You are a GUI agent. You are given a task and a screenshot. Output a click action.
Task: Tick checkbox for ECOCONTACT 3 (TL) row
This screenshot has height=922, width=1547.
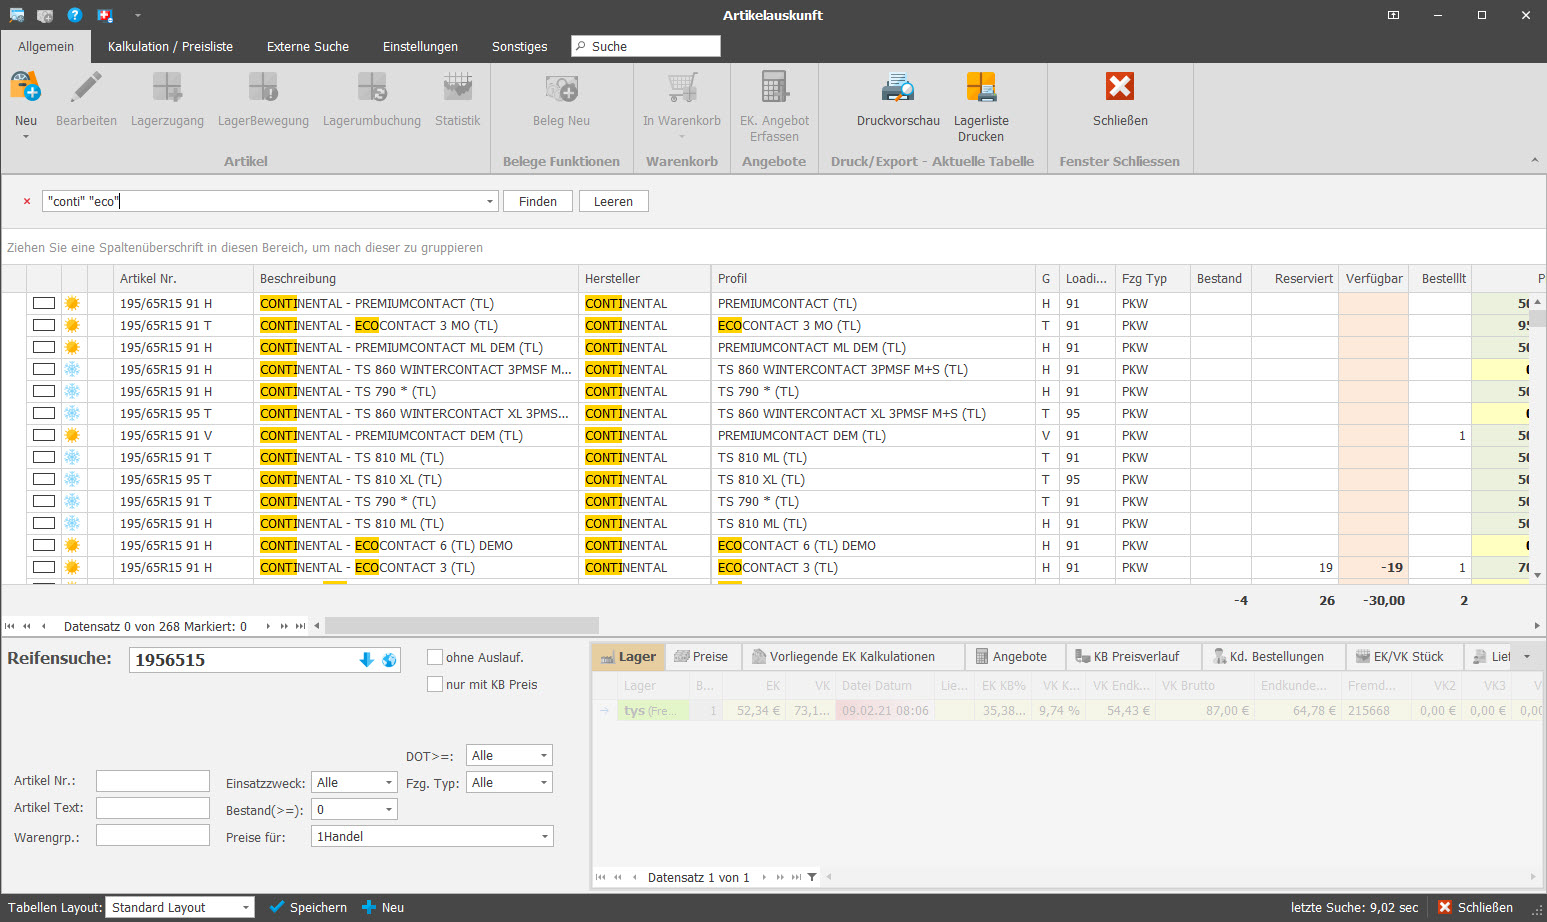[x=44, y=567]
